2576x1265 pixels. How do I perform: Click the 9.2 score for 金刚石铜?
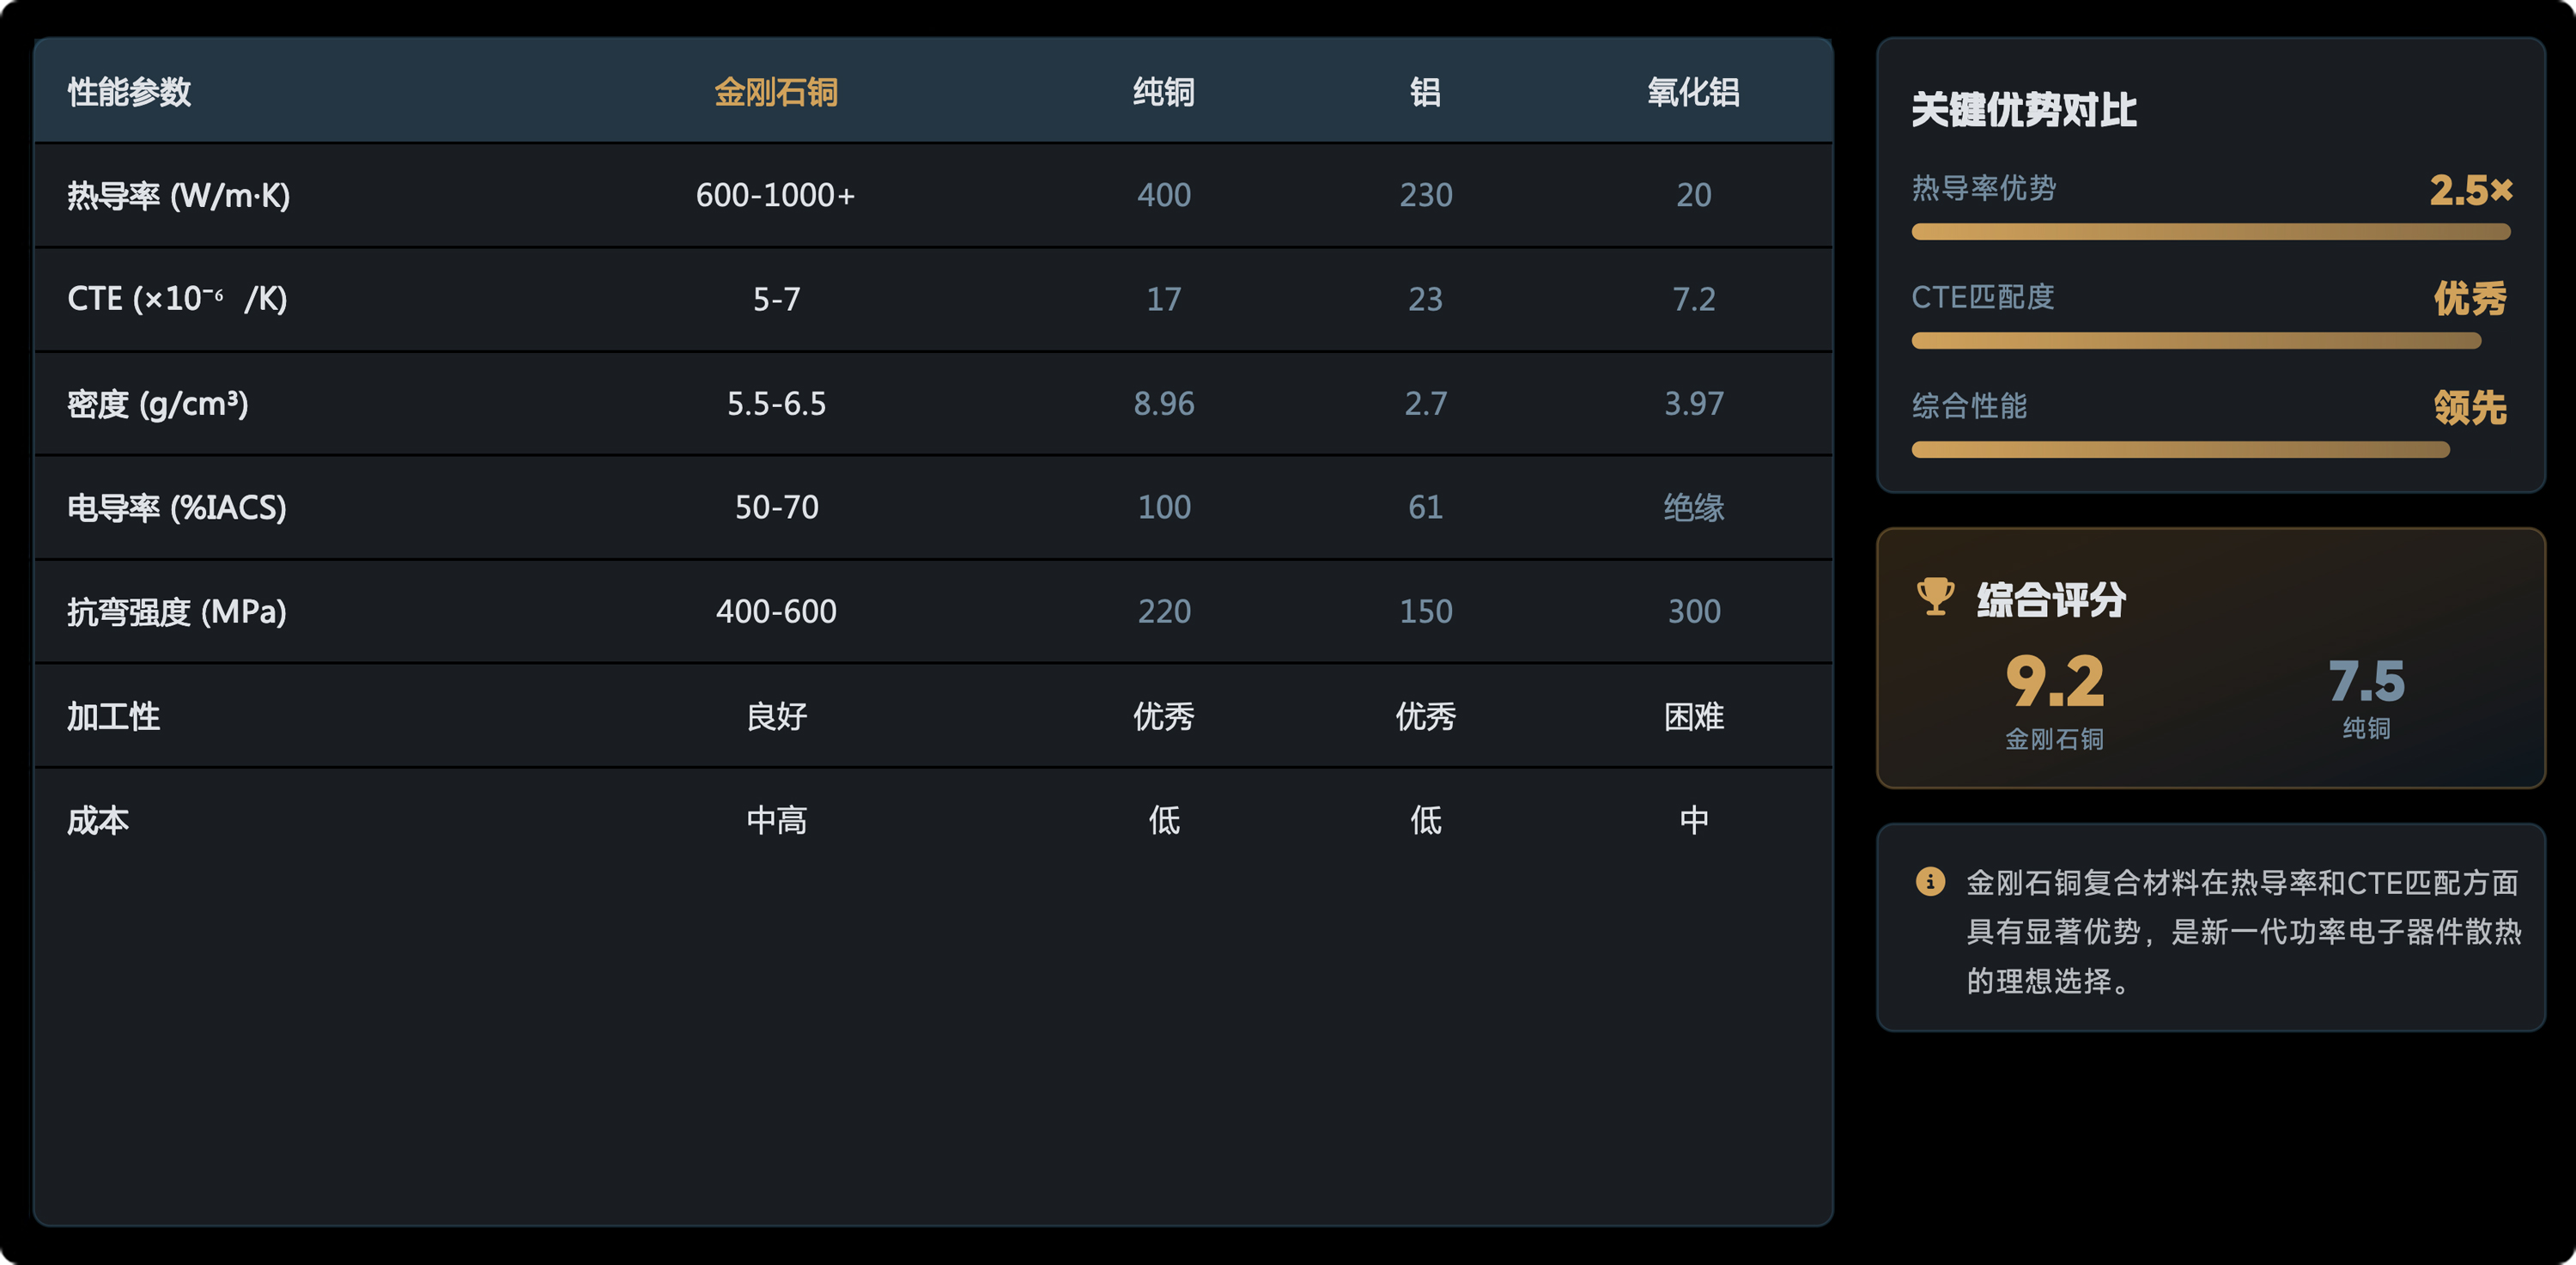coord(2055,682)
